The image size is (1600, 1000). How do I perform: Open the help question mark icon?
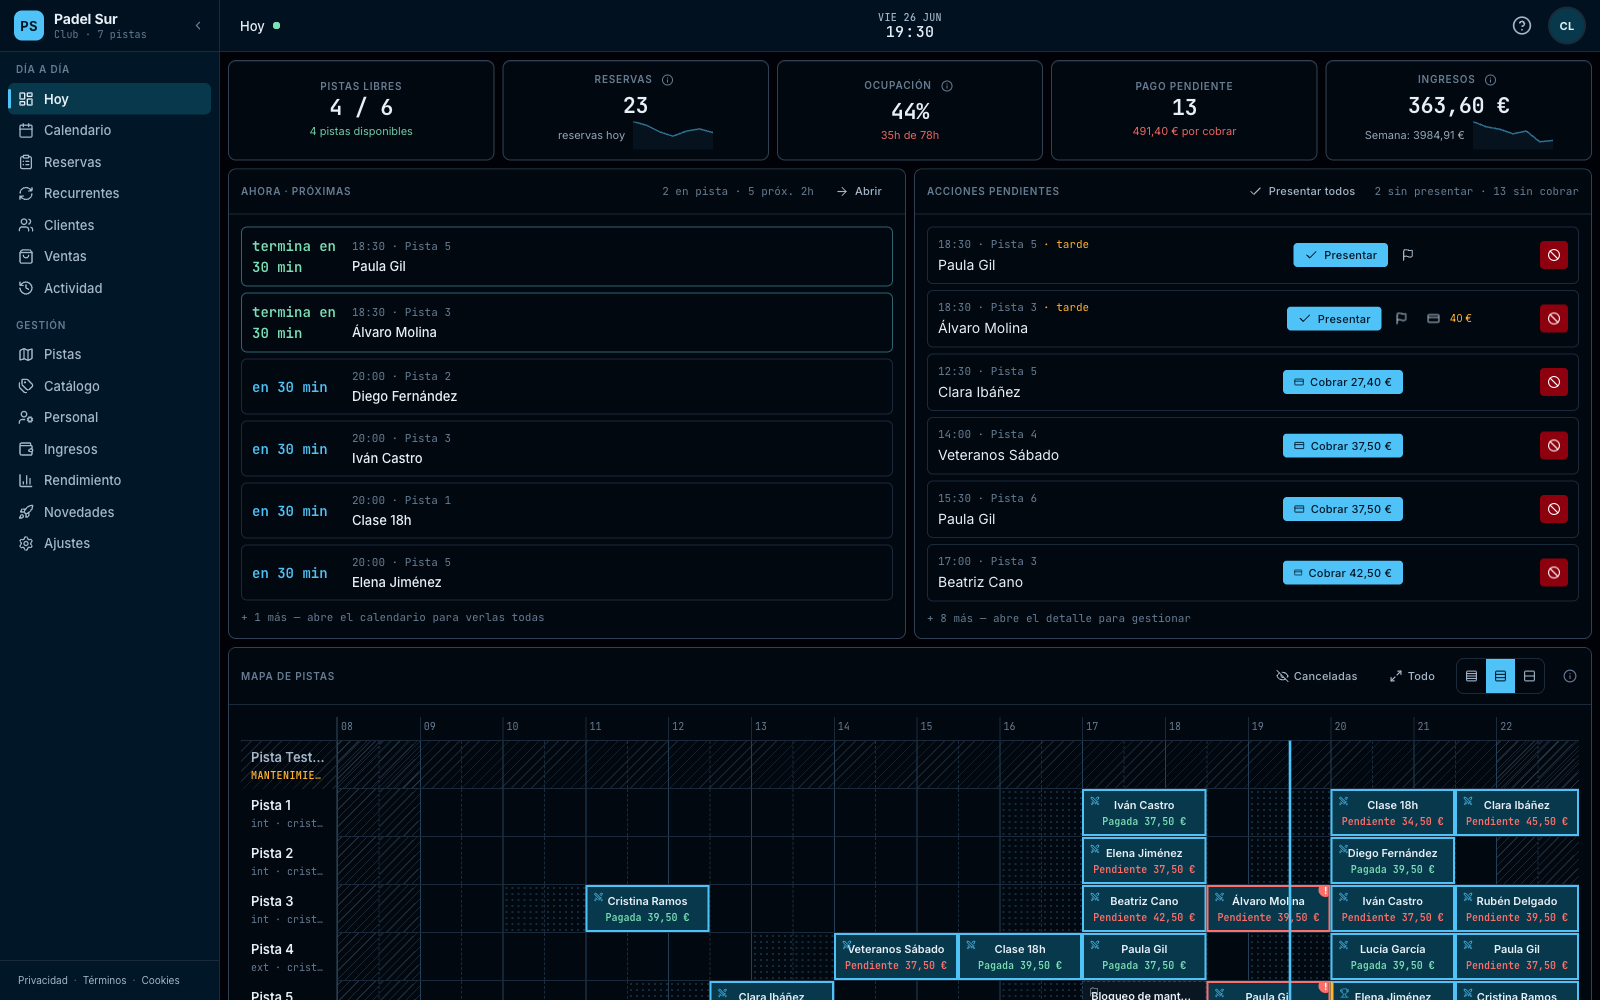[1522, 26]
